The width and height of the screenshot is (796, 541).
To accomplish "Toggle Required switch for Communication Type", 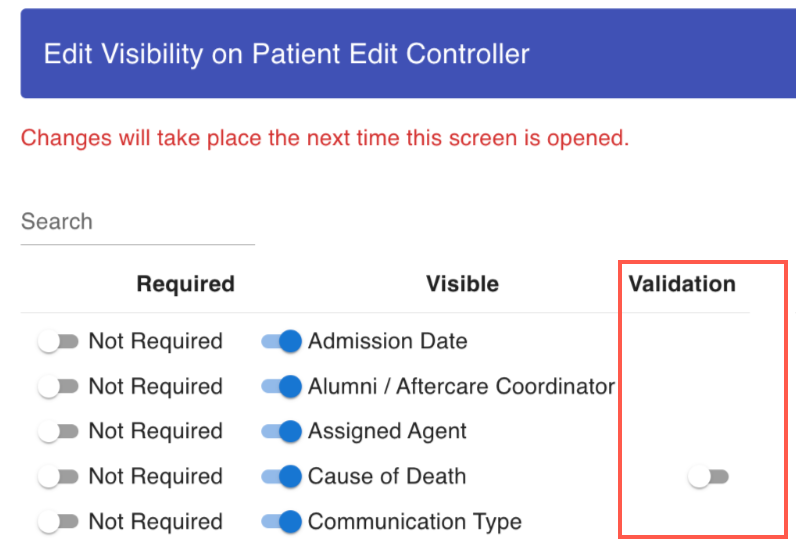I will (58, 522).
